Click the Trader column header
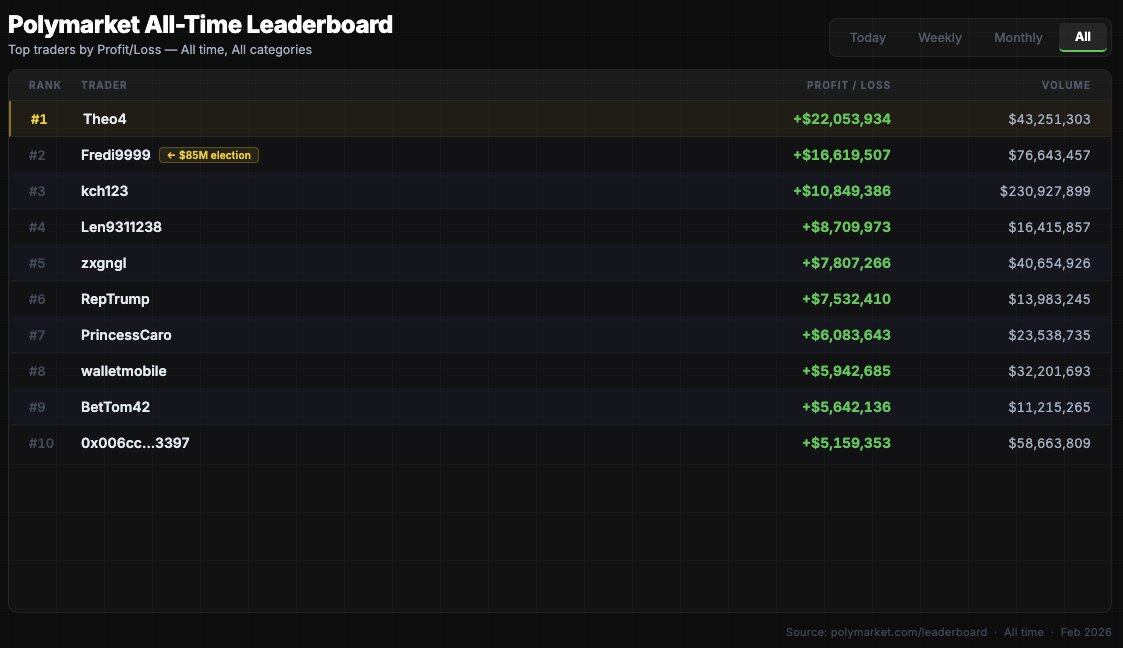This screenshot has height=648, width=1123. [104, 85]
